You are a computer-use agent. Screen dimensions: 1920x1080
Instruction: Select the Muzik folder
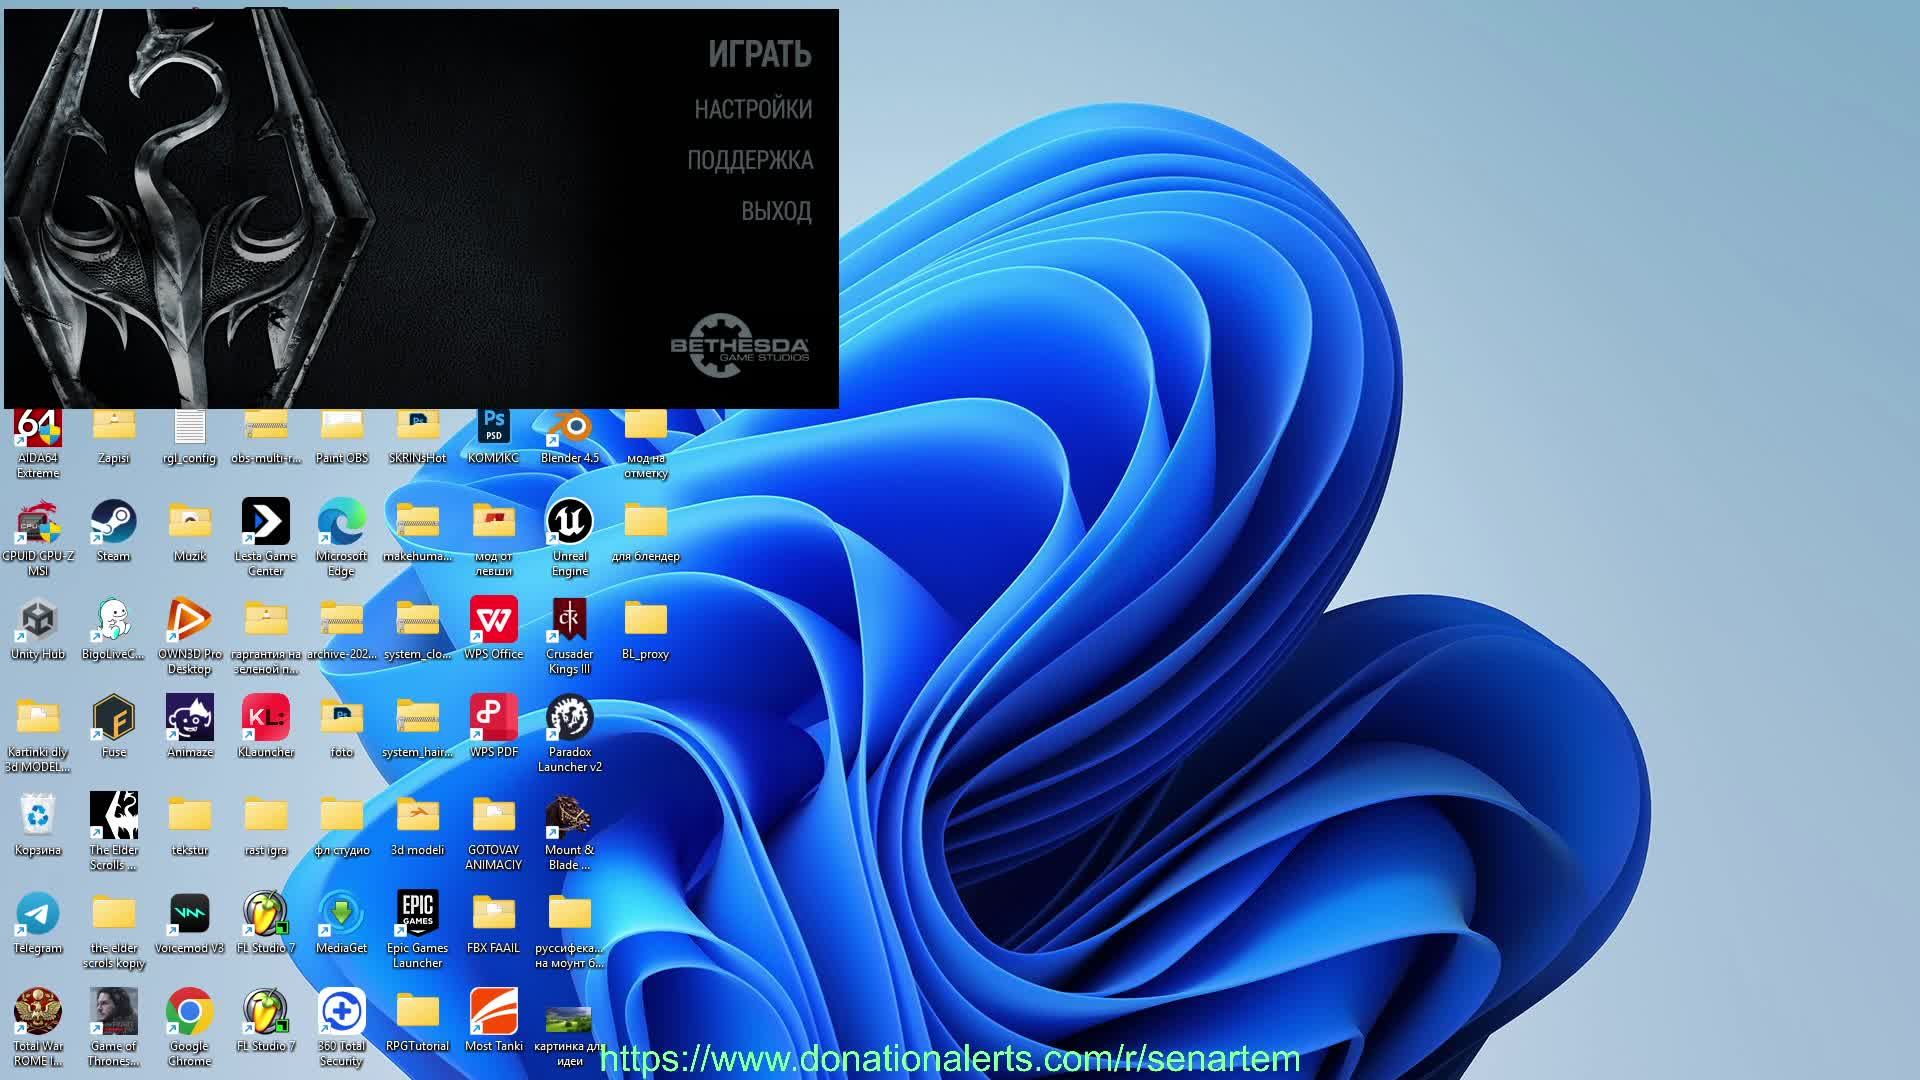[190, 531]
